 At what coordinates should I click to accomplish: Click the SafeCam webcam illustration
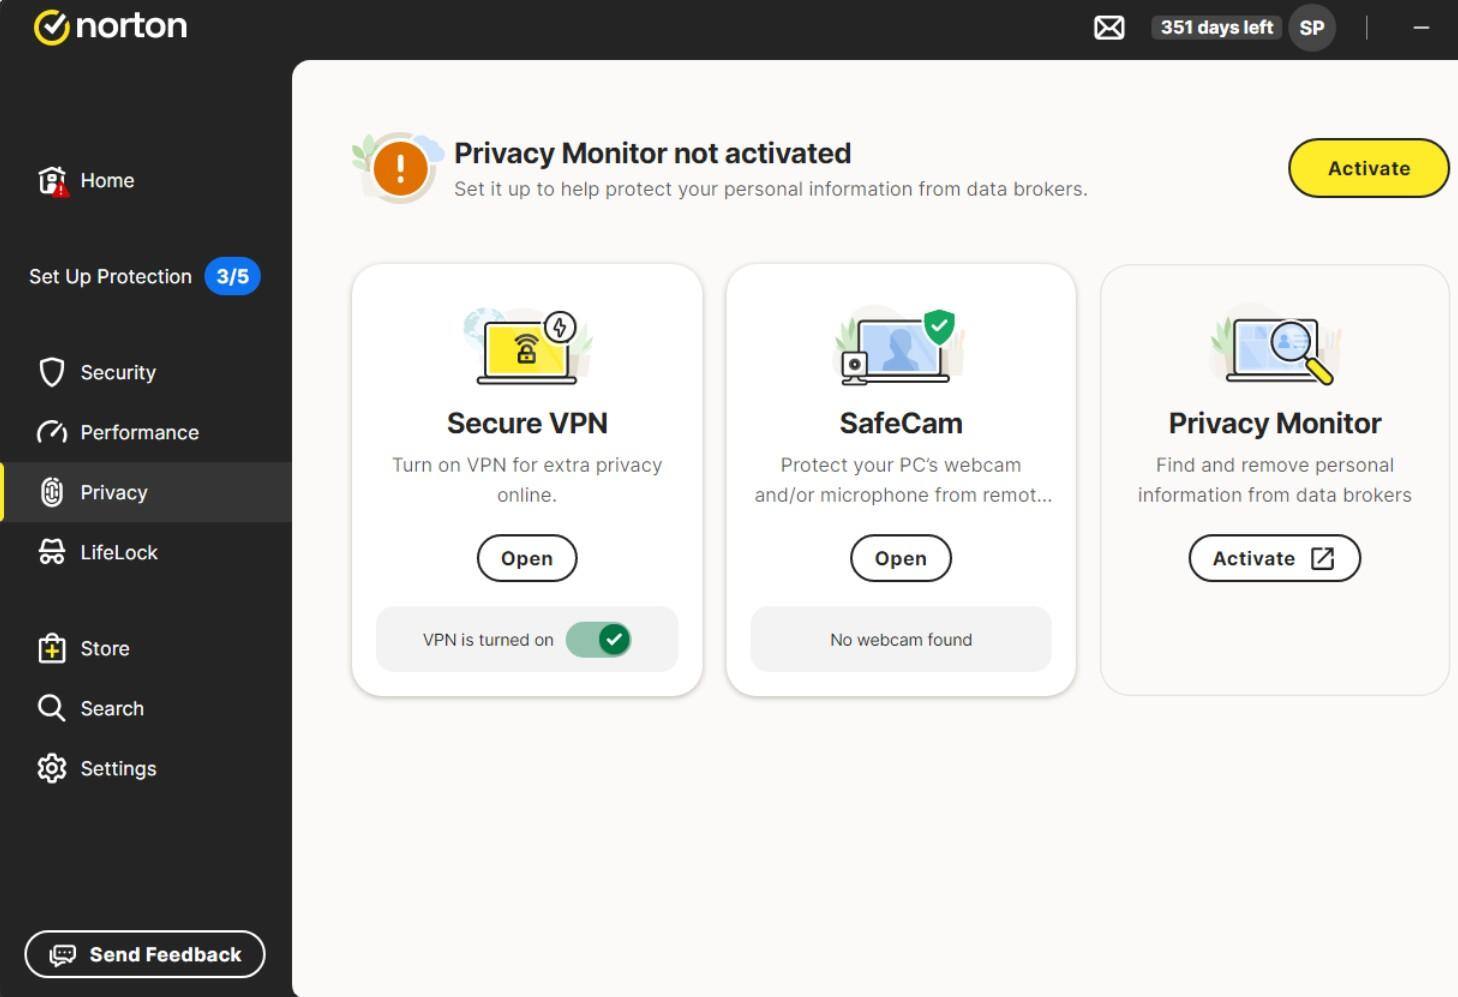click(900, 347)
